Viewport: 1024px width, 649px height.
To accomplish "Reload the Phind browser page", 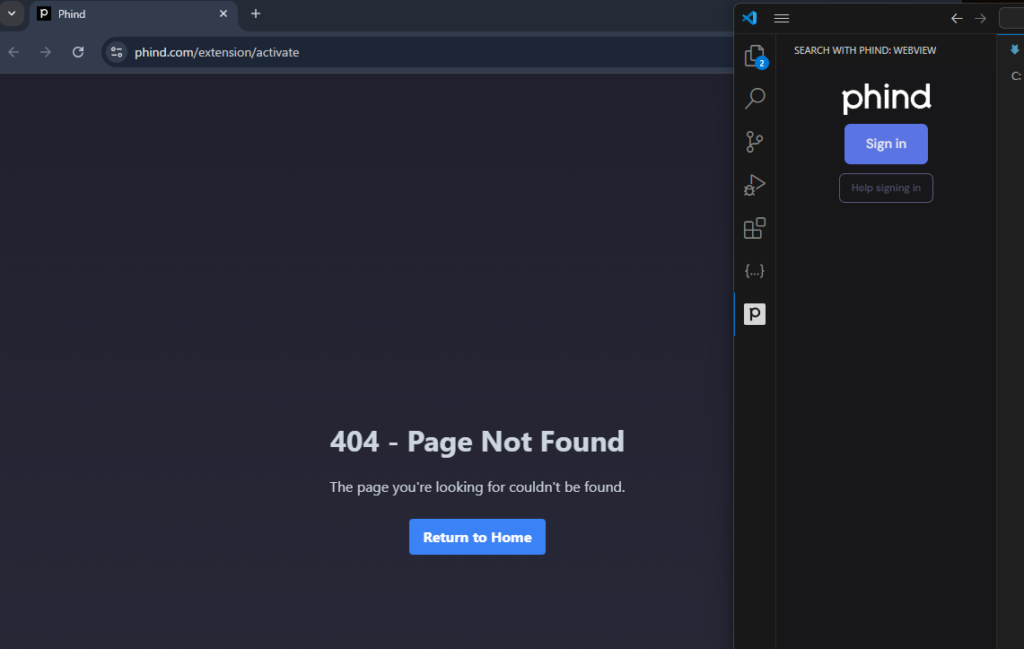I will point(78,52).
